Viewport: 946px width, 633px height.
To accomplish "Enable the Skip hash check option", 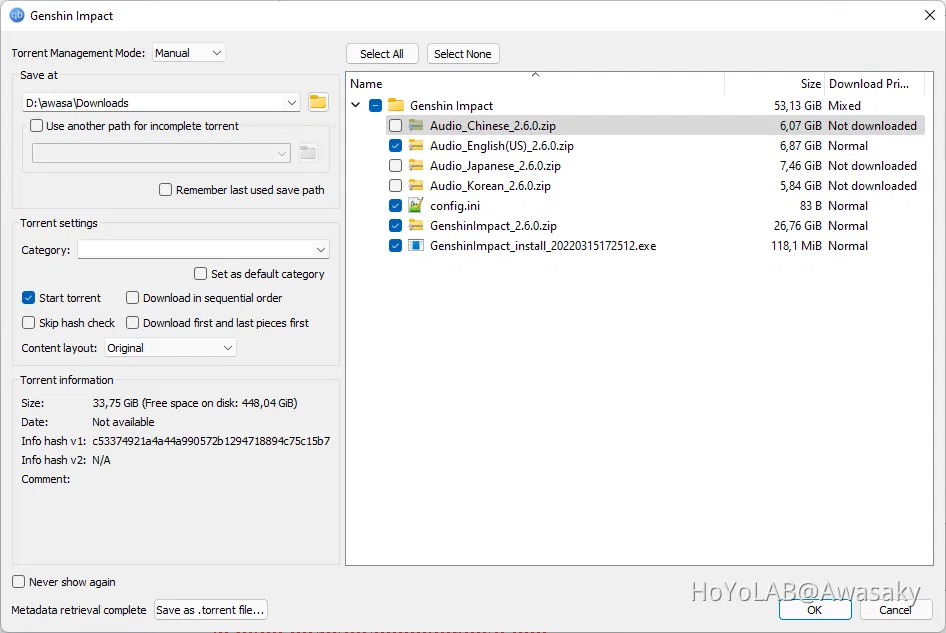I will click(29, 322).
